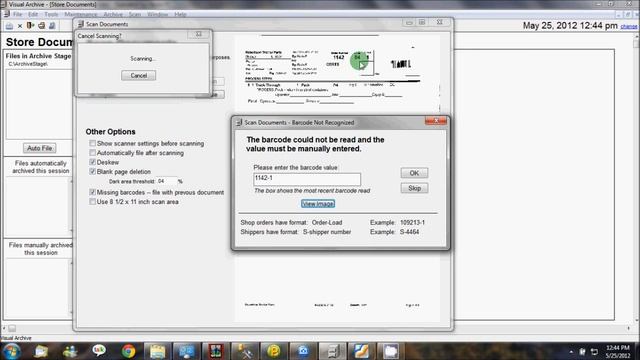Open the Window menu
640x360 pixels.
point(158,14)
